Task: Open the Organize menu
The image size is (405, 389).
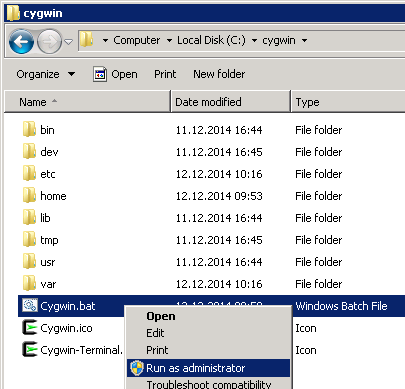Action: click(x=46, y=74)
